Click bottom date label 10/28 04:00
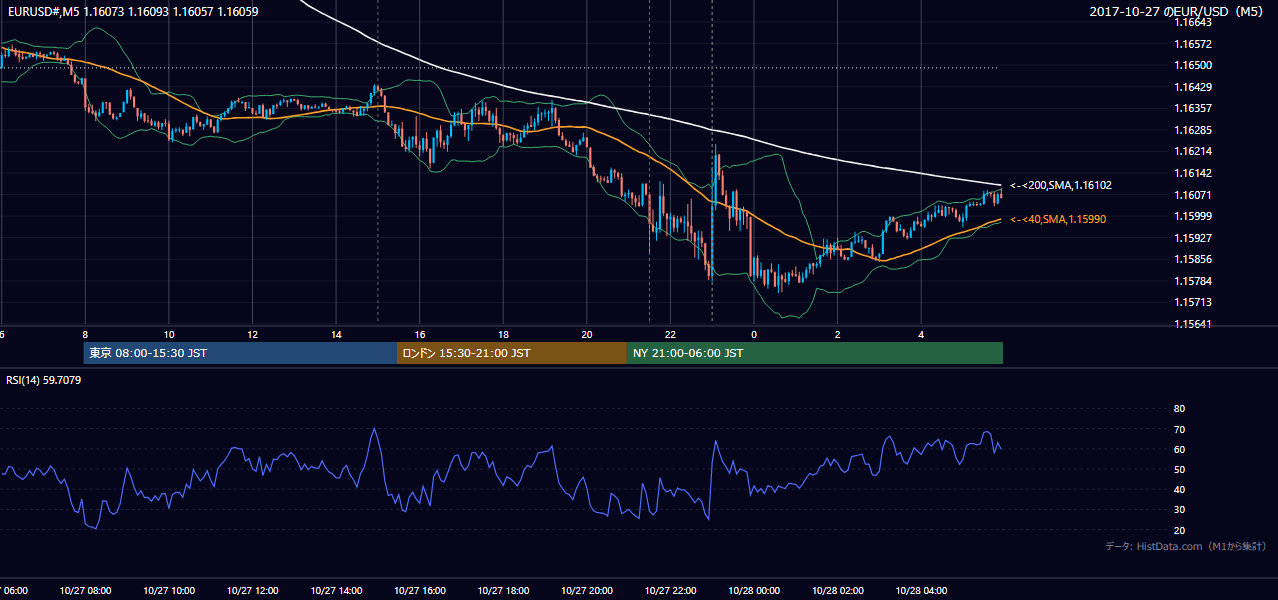Screen dimensions: 1278x600 pyautogui.click(x=921, y=591)
